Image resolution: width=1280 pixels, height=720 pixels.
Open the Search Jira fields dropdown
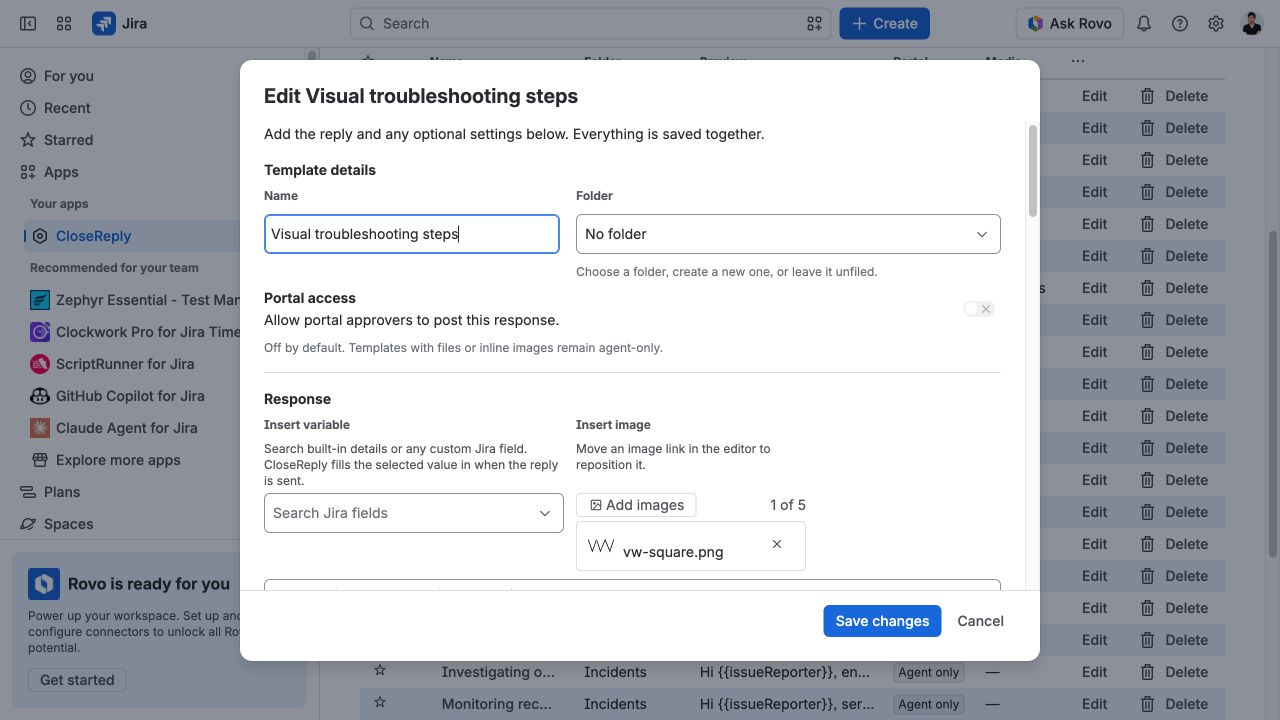tap(414, 513)
